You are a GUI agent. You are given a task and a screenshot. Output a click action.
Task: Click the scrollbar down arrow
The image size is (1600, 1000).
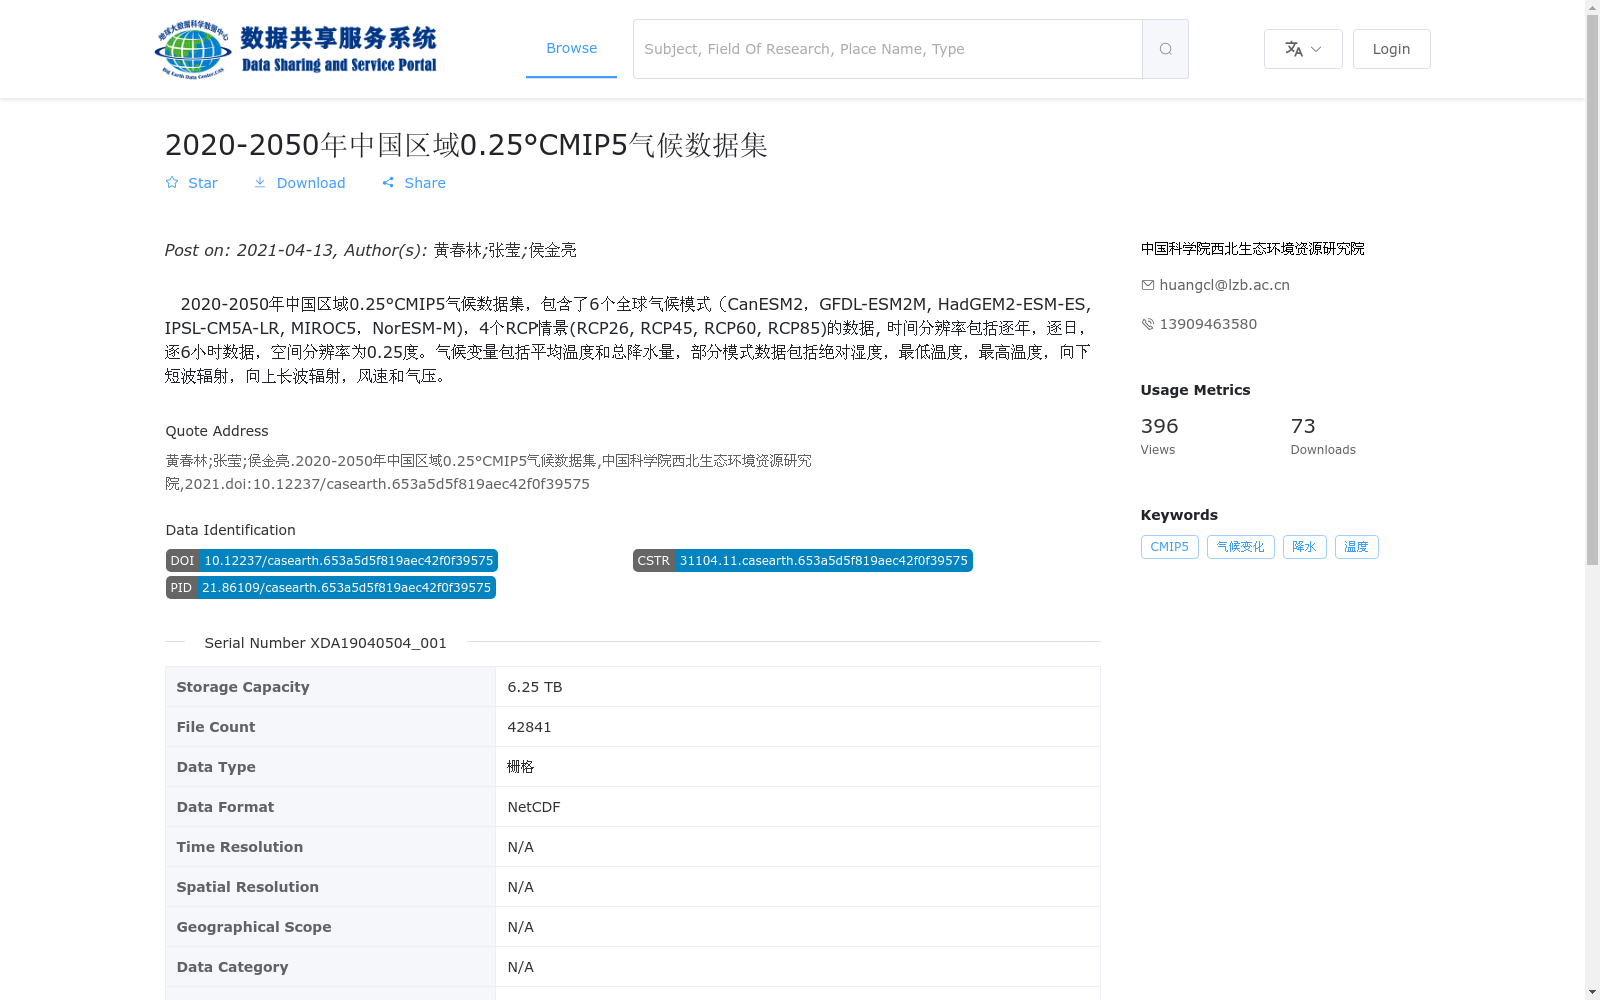[1592, 992]
